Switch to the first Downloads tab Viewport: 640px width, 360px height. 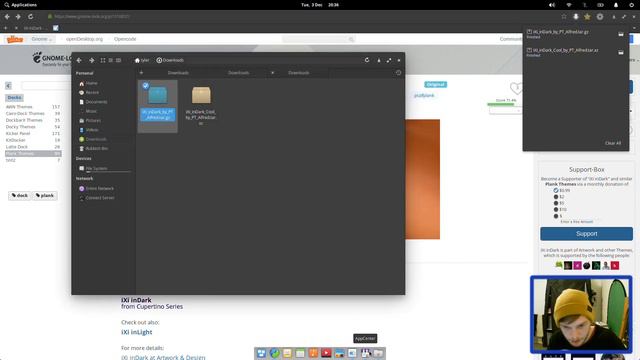[x=178, y=73]
